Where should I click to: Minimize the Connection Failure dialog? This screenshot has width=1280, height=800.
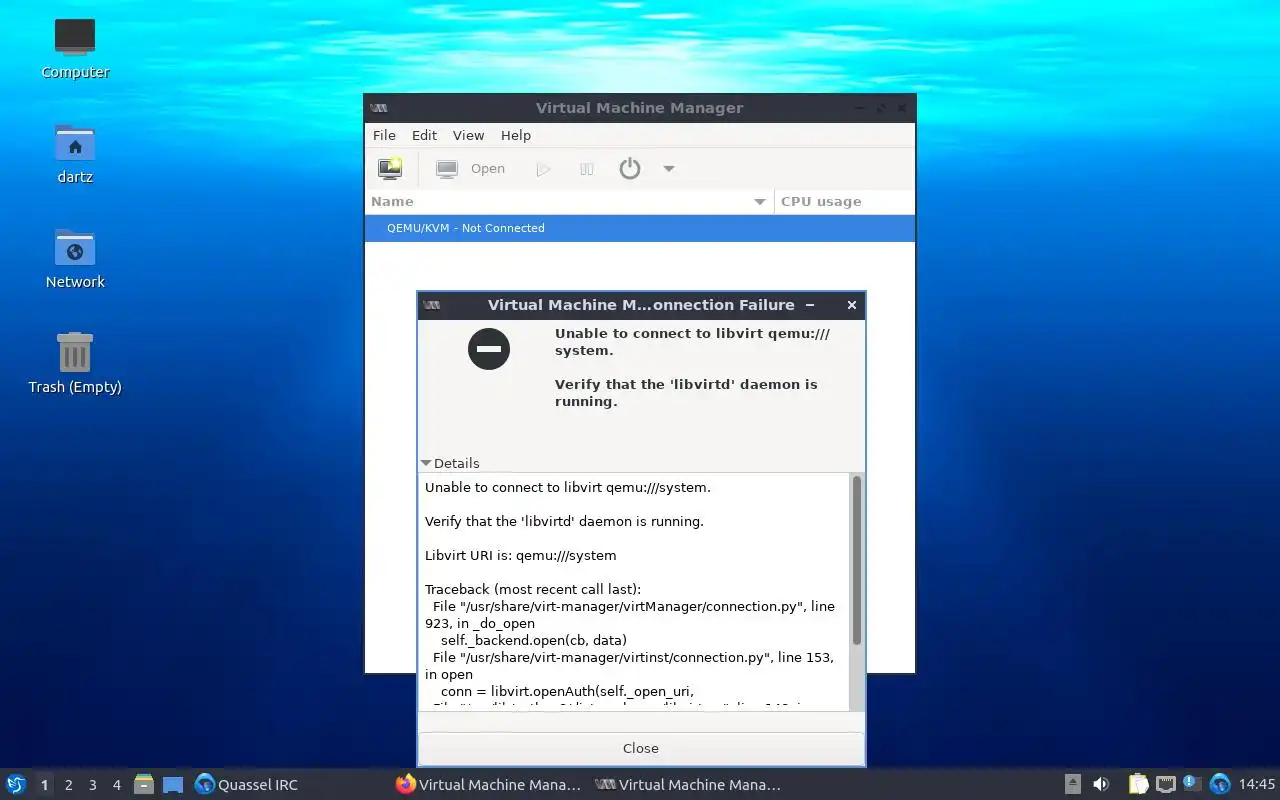810,305
